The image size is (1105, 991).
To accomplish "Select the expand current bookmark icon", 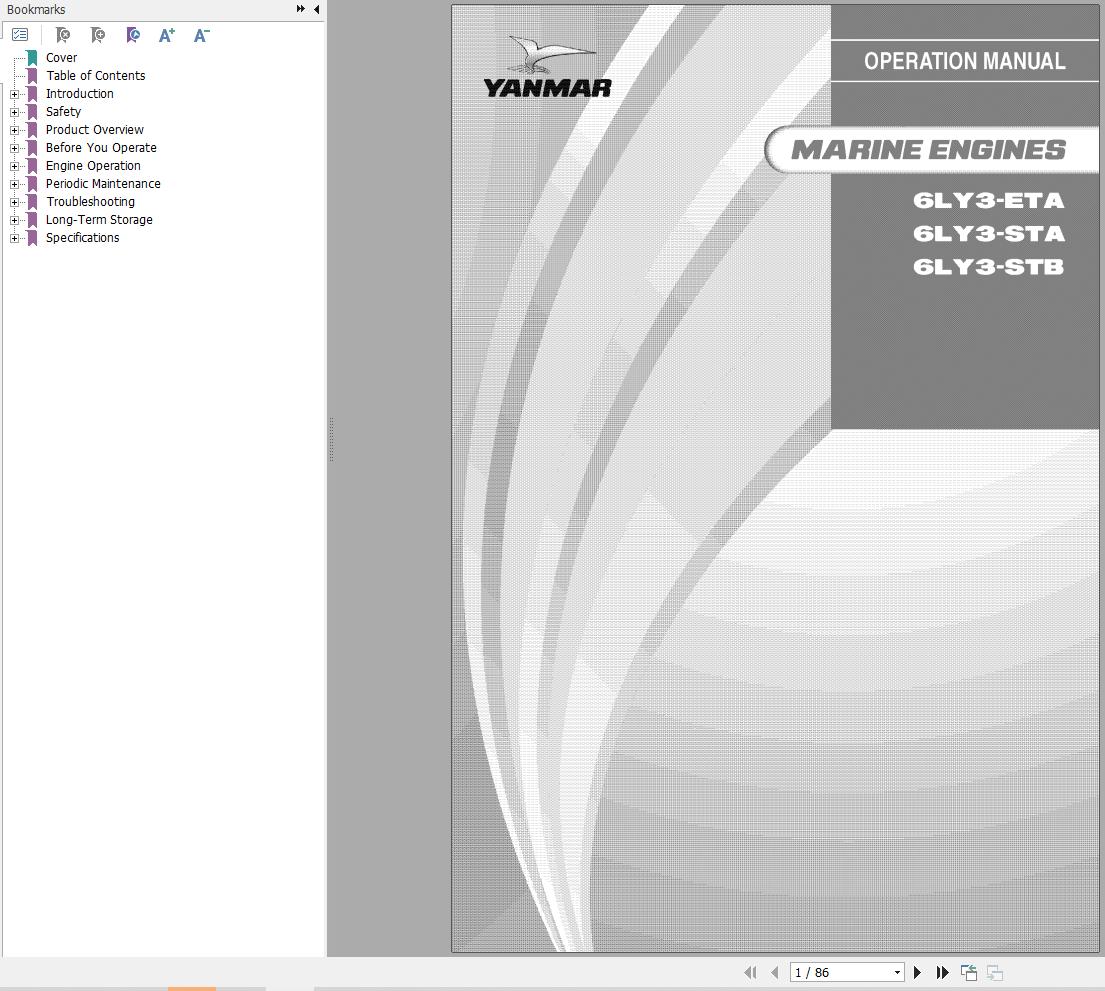I will tap(132, 35).
